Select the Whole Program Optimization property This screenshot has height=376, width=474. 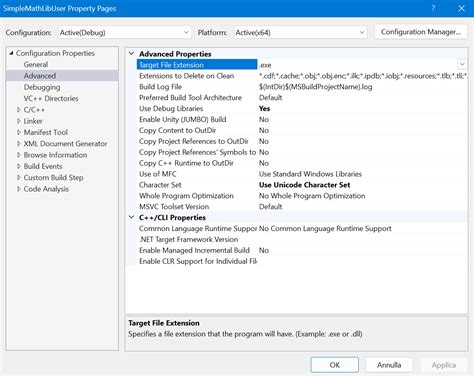(186, 196)
